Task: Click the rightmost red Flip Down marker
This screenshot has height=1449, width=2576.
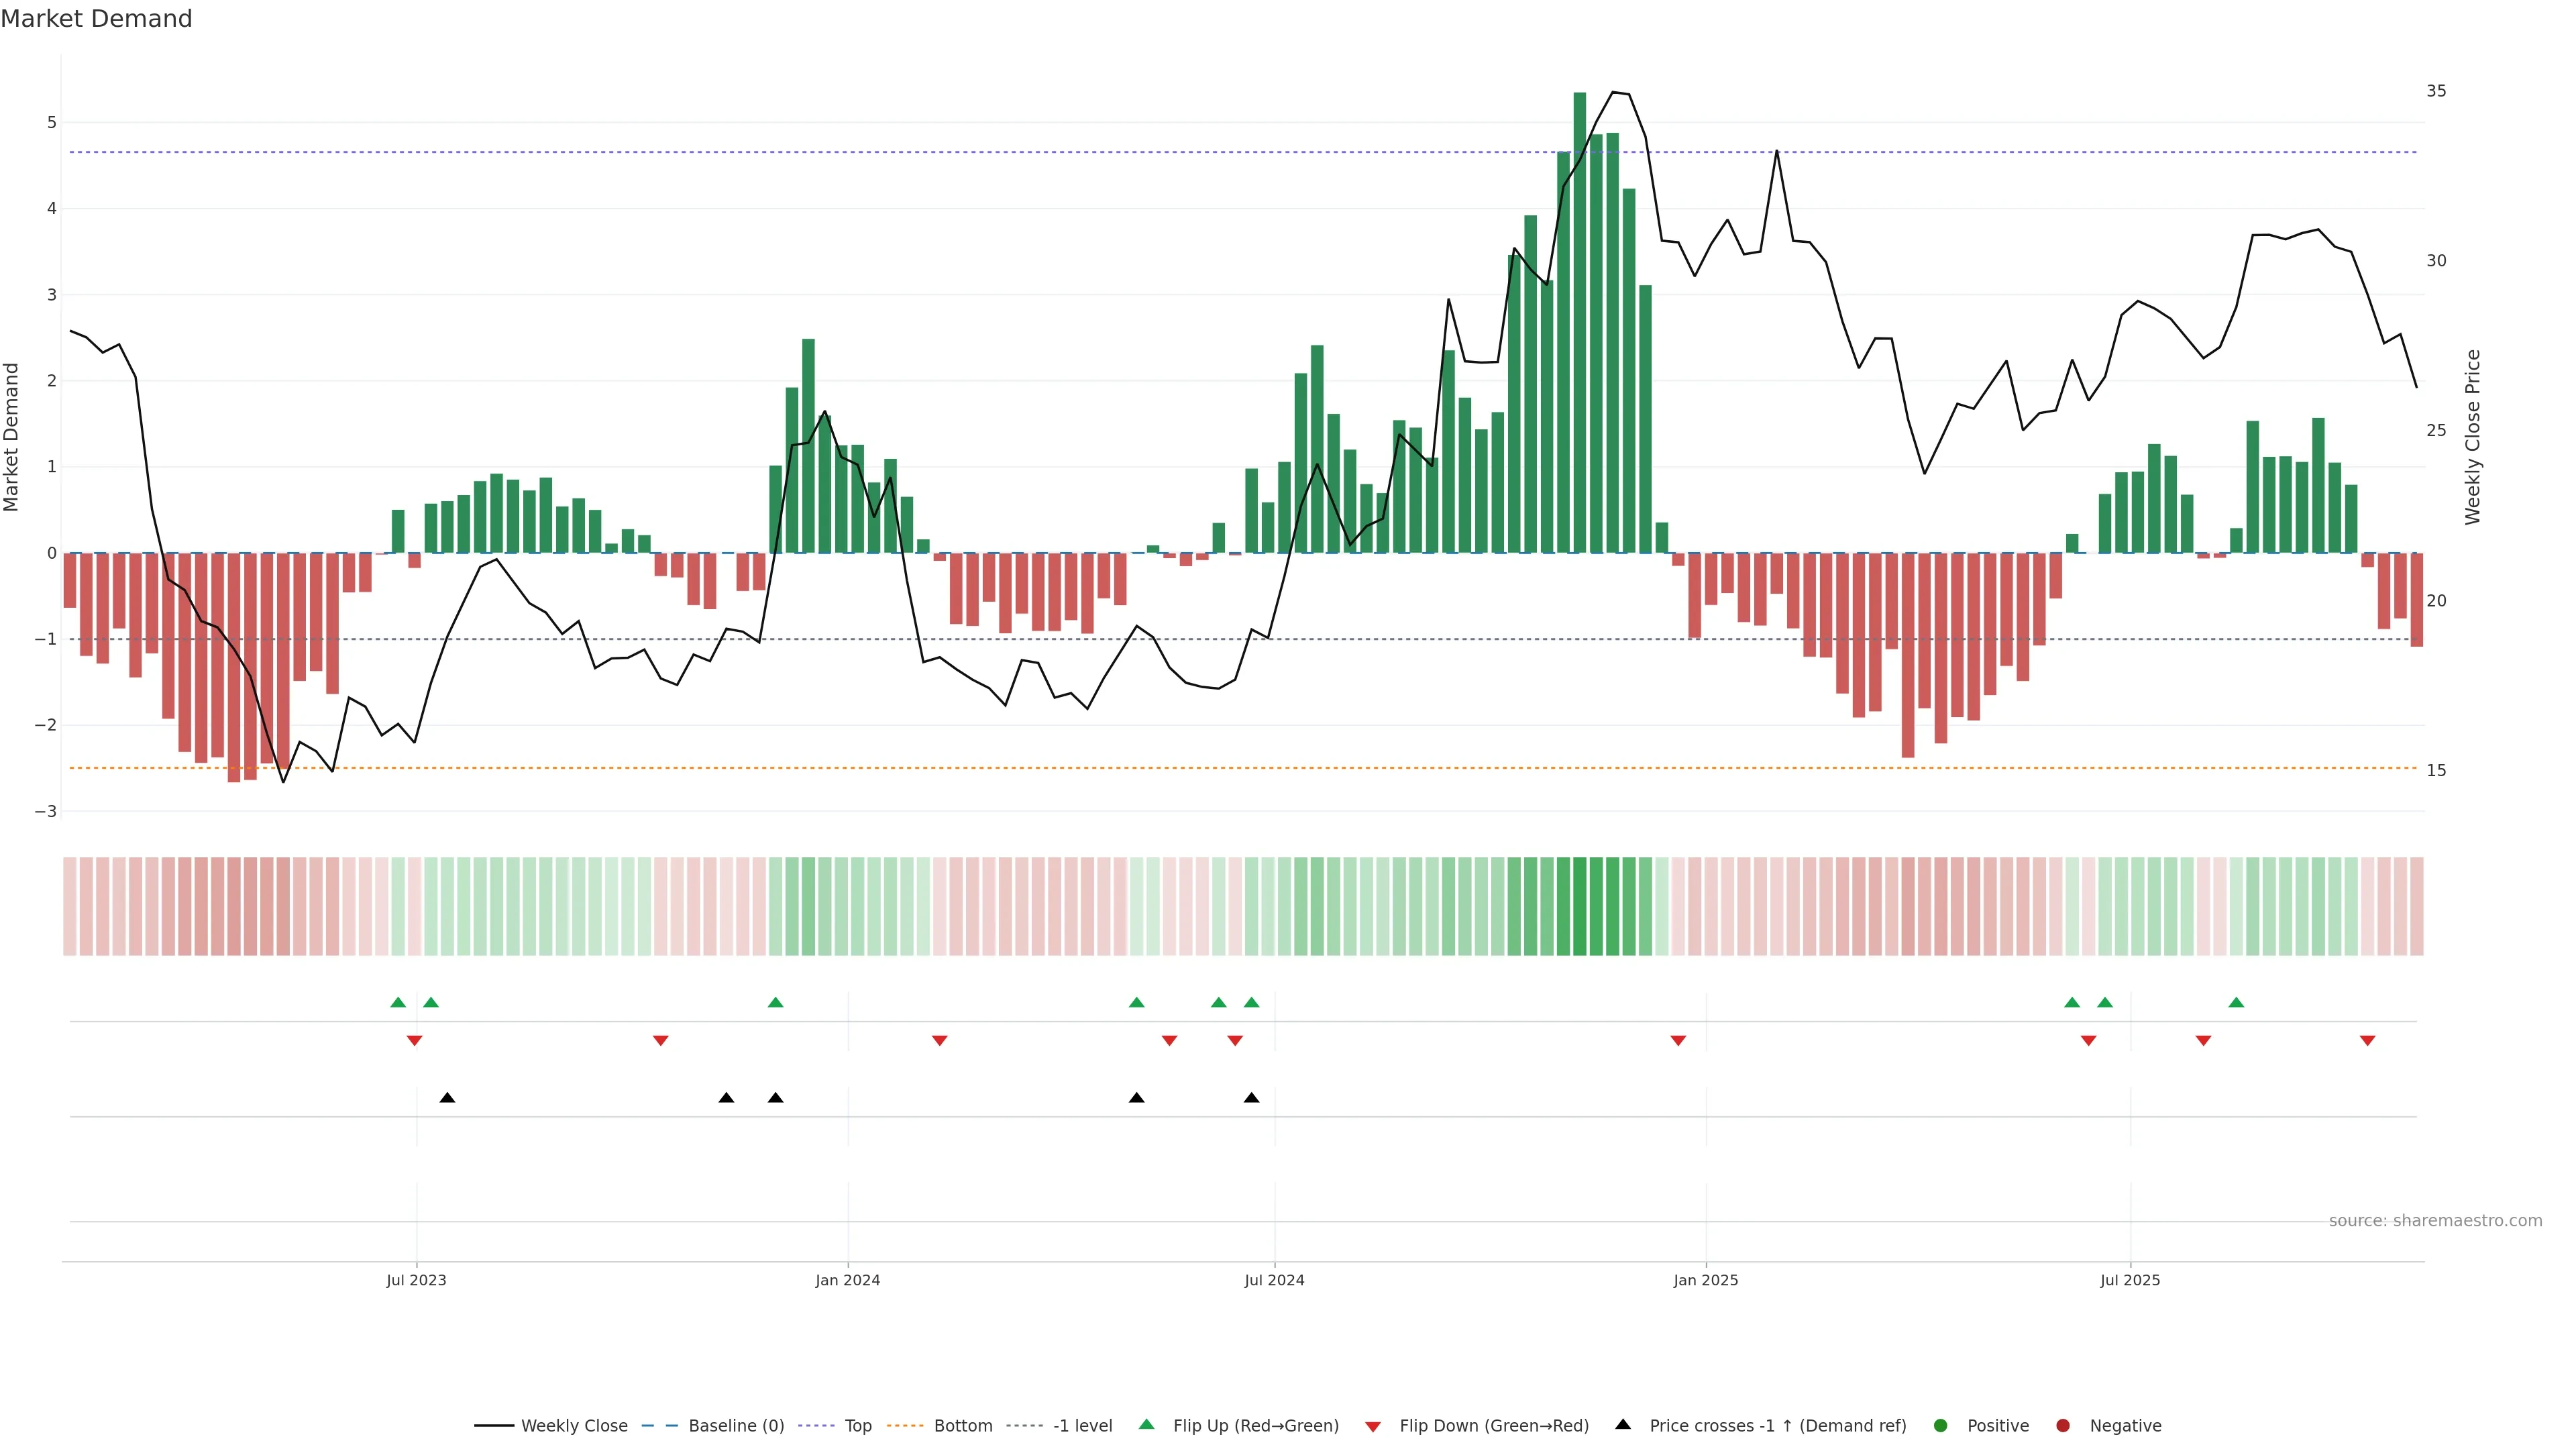Action: pyautogui.click(x=2367, y=1040)
